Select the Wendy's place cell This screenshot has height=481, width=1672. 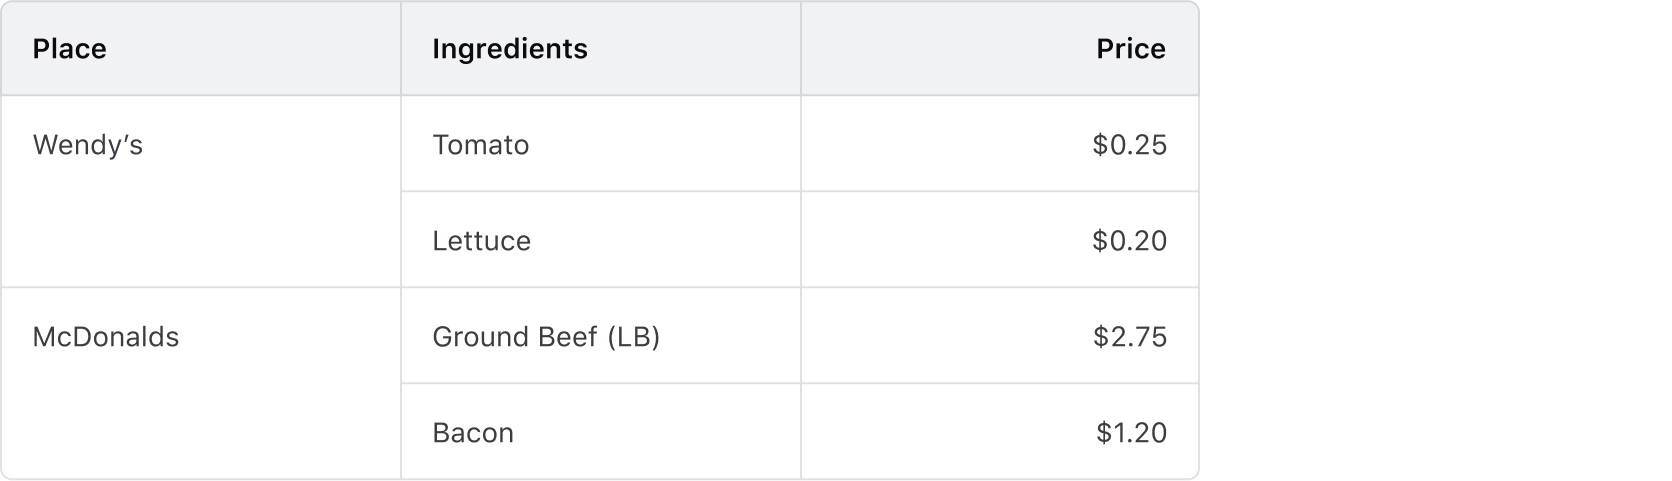pyautogui.click(x=88, y=146)
